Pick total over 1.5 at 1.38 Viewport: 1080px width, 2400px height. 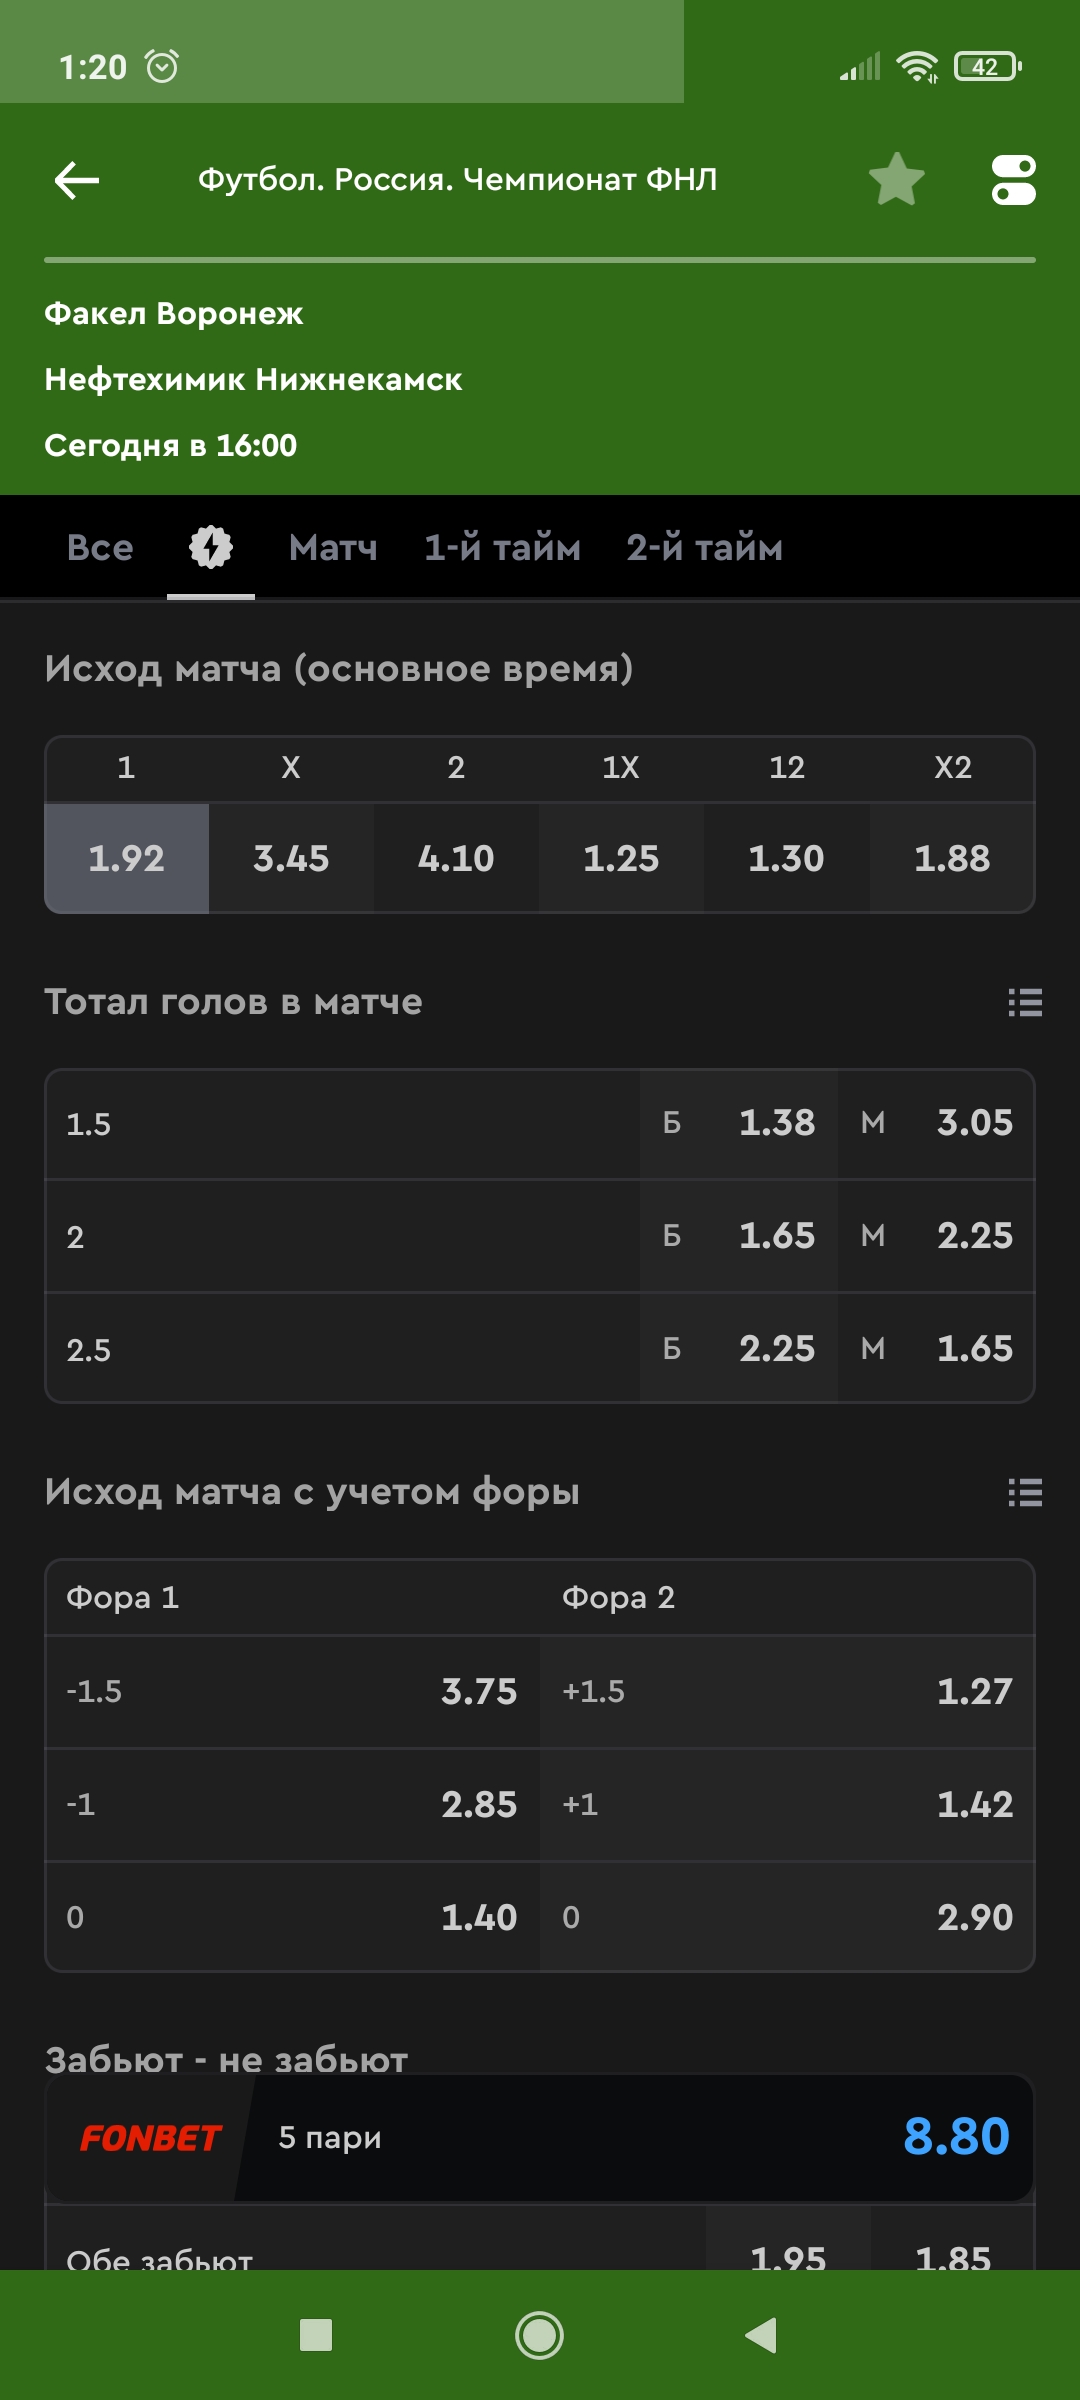[739, 1123]
